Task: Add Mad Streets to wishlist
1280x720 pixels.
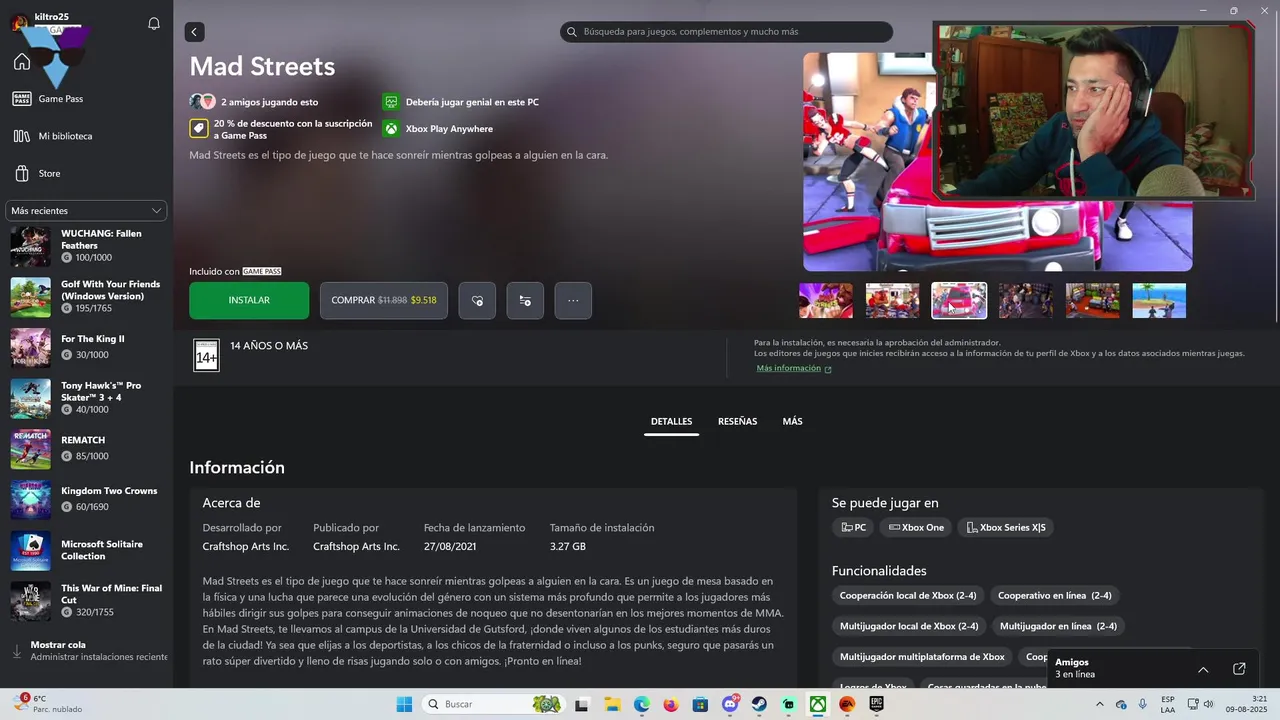Action: coord(477,300)
